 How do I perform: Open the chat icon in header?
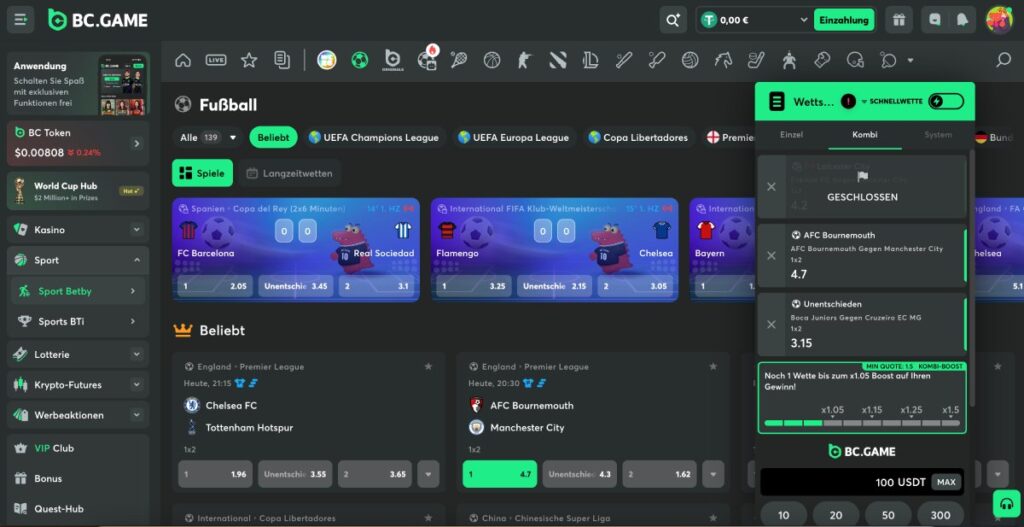(935, 20)
